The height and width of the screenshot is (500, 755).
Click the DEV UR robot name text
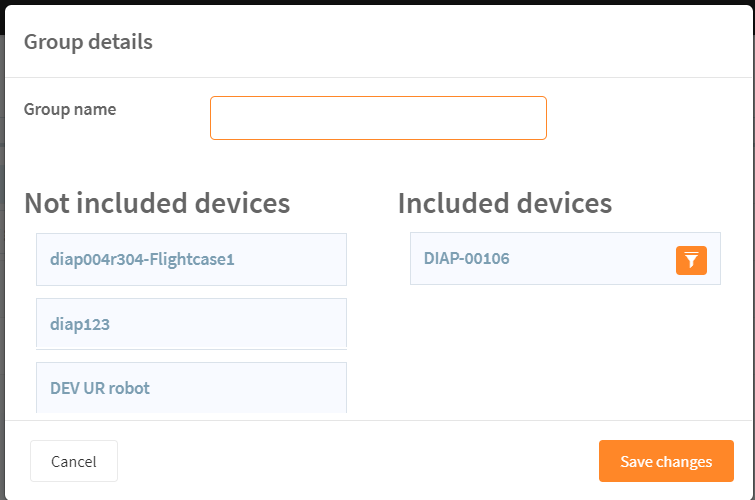pos(100,388)
